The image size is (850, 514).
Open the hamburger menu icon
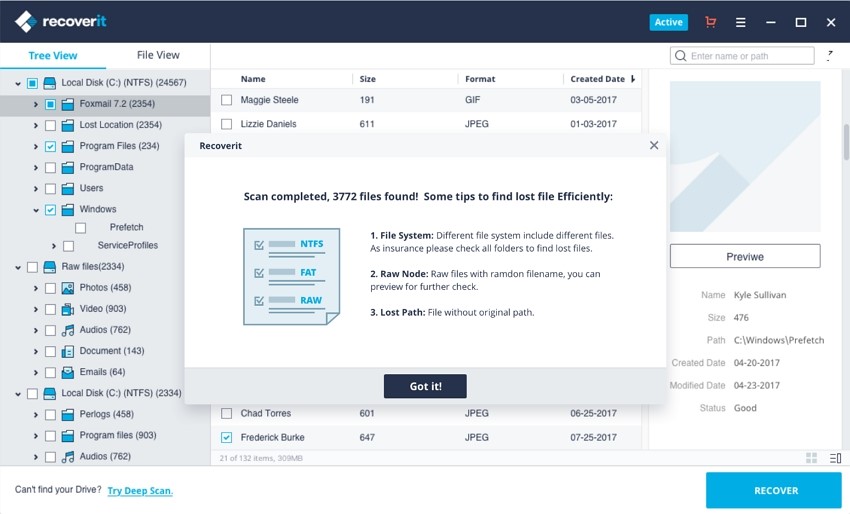(740, 22)
